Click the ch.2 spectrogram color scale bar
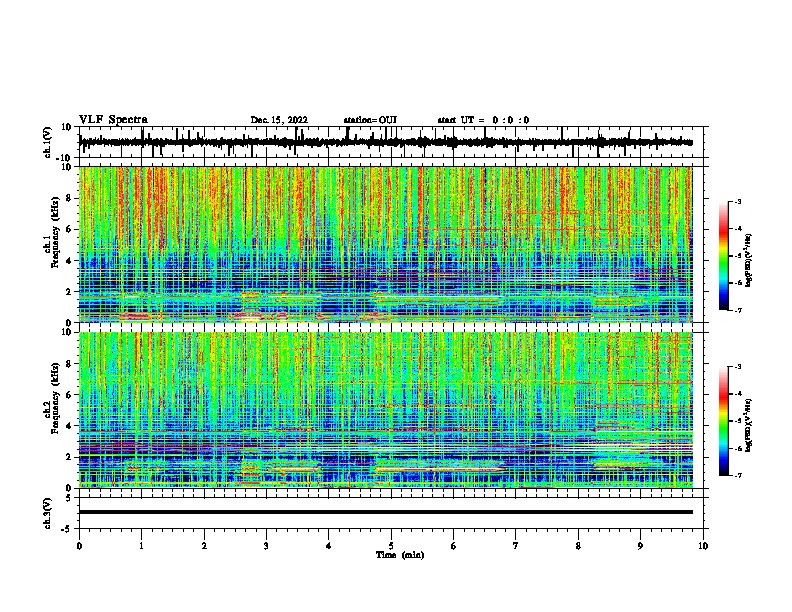 click(x=724, y=421)
